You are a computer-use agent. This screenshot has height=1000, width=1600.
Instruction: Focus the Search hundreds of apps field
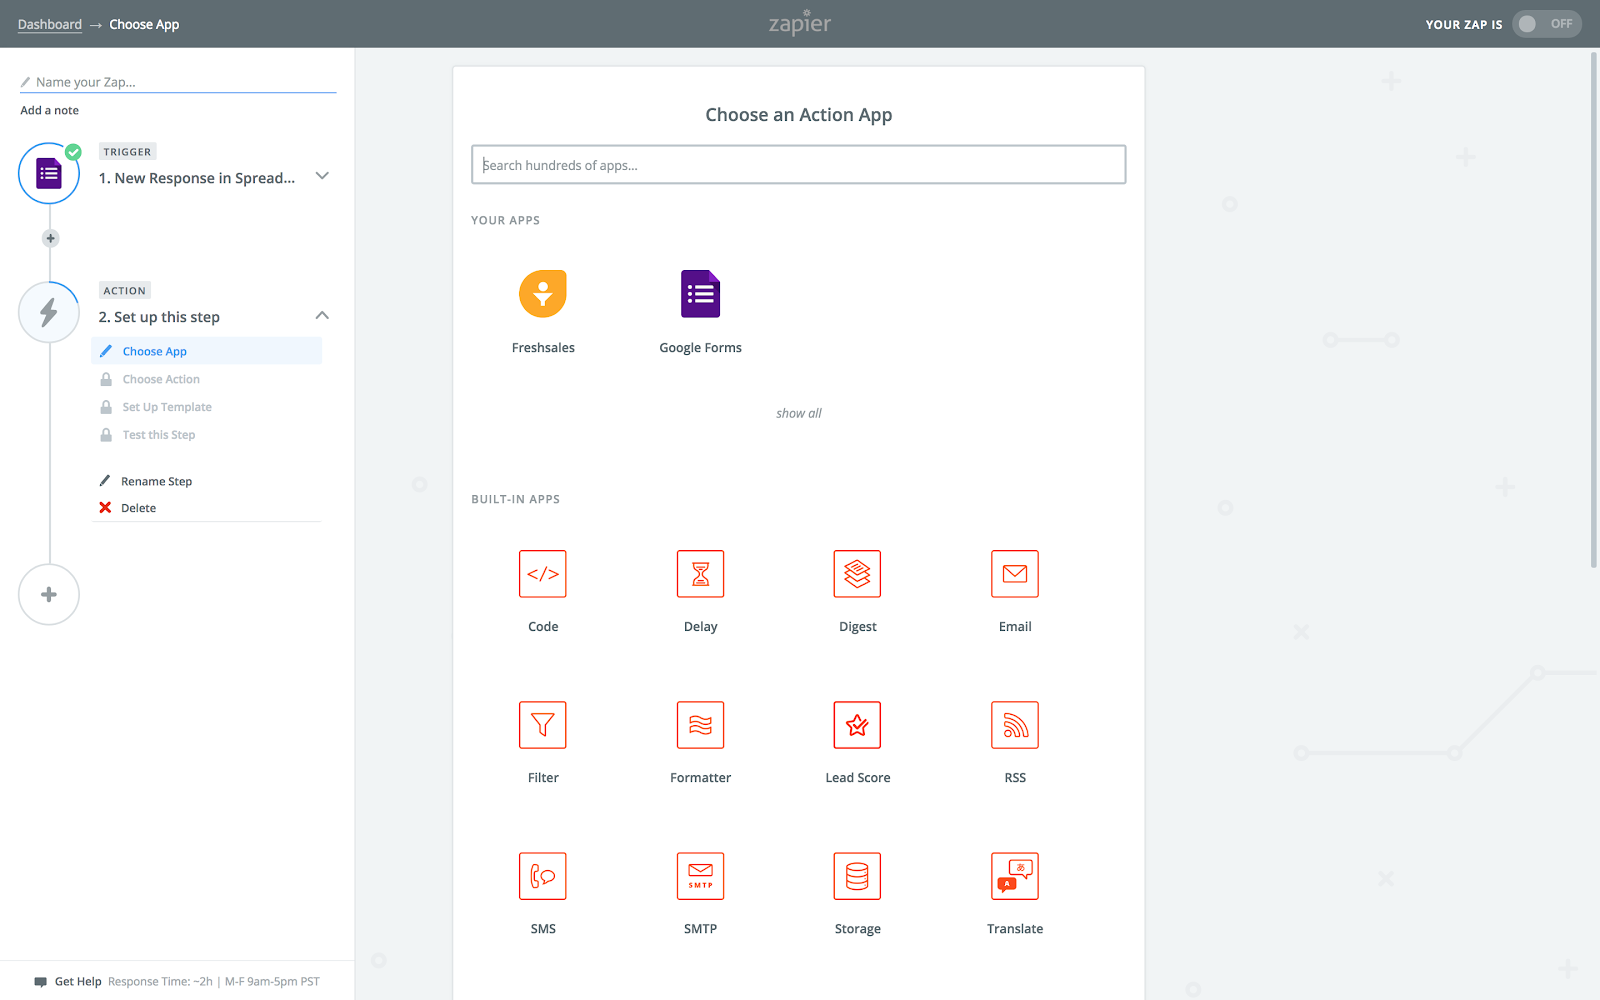tap(799, 165)
